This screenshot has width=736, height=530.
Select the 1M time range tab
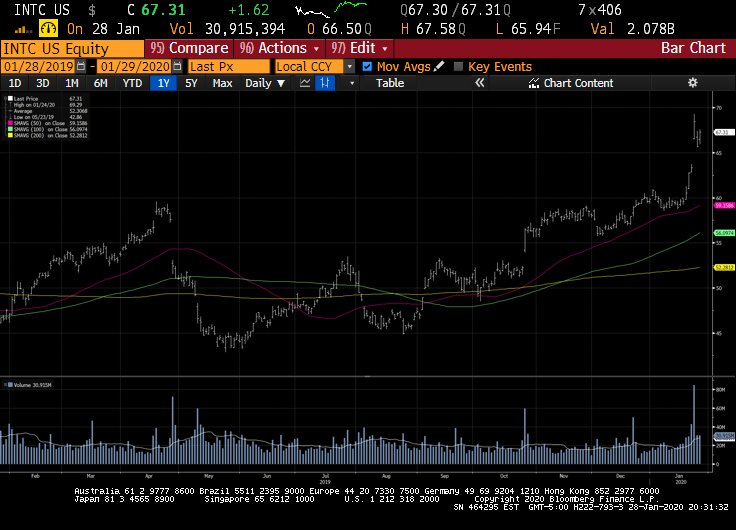point(71,83)
